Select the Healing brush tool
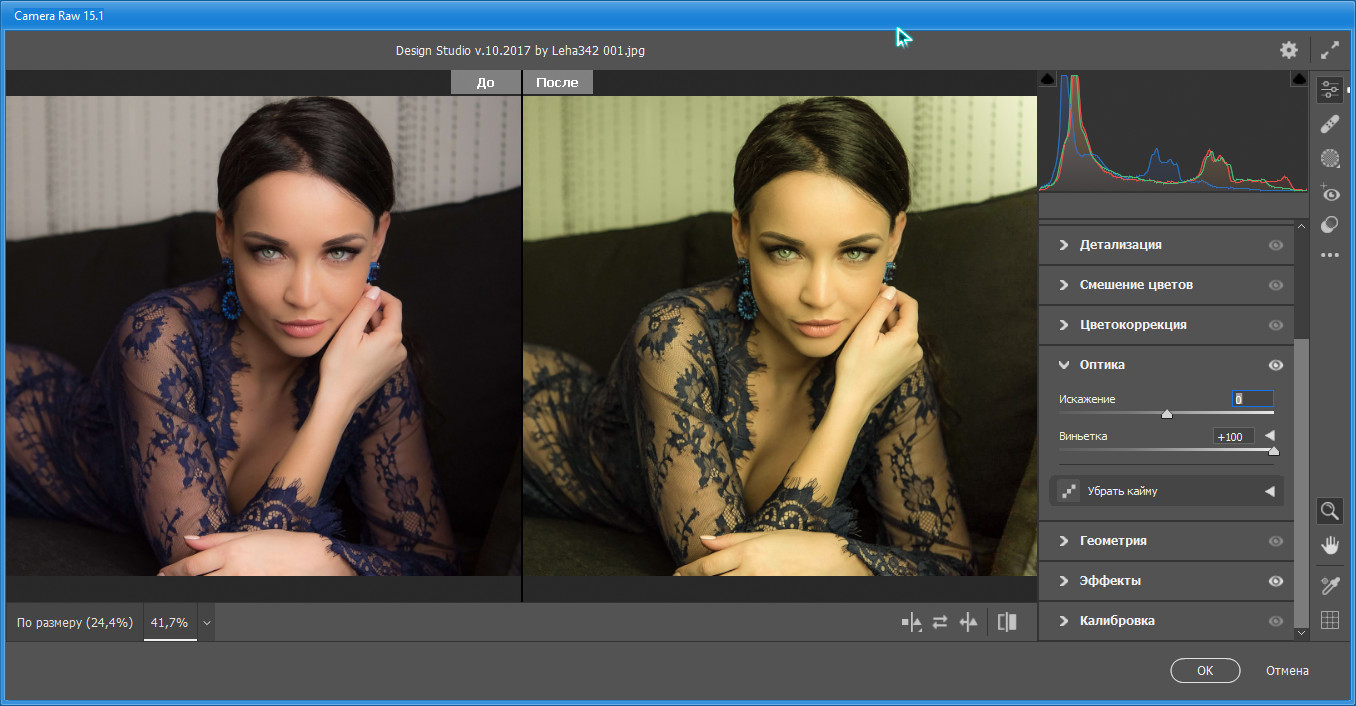 [1329, 124]
